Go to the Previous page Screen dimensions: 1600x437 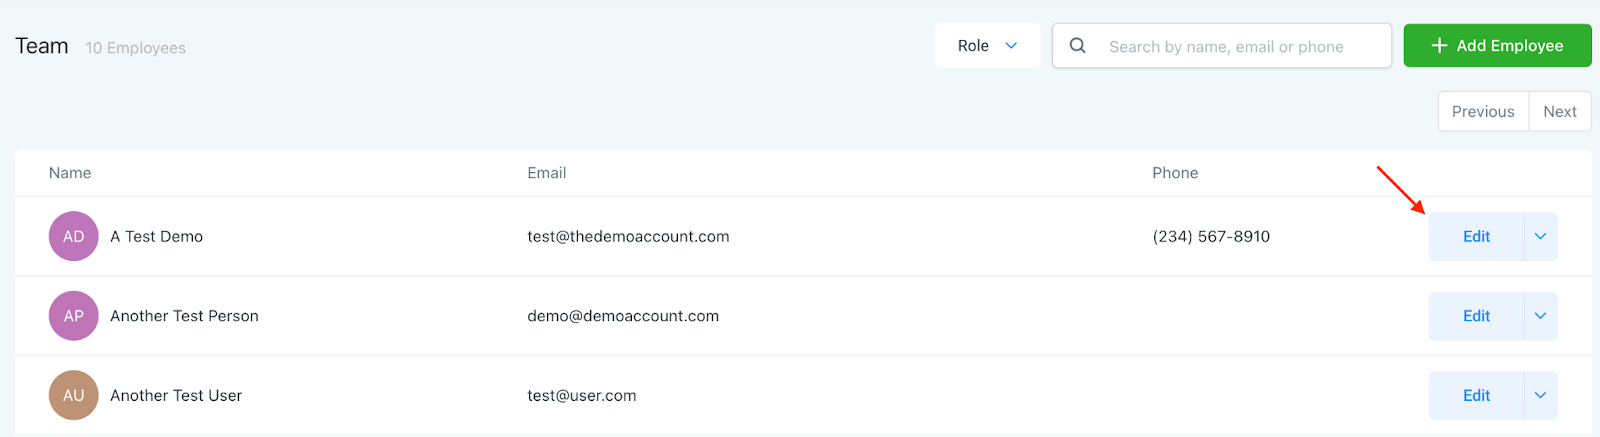point(1483,112)
